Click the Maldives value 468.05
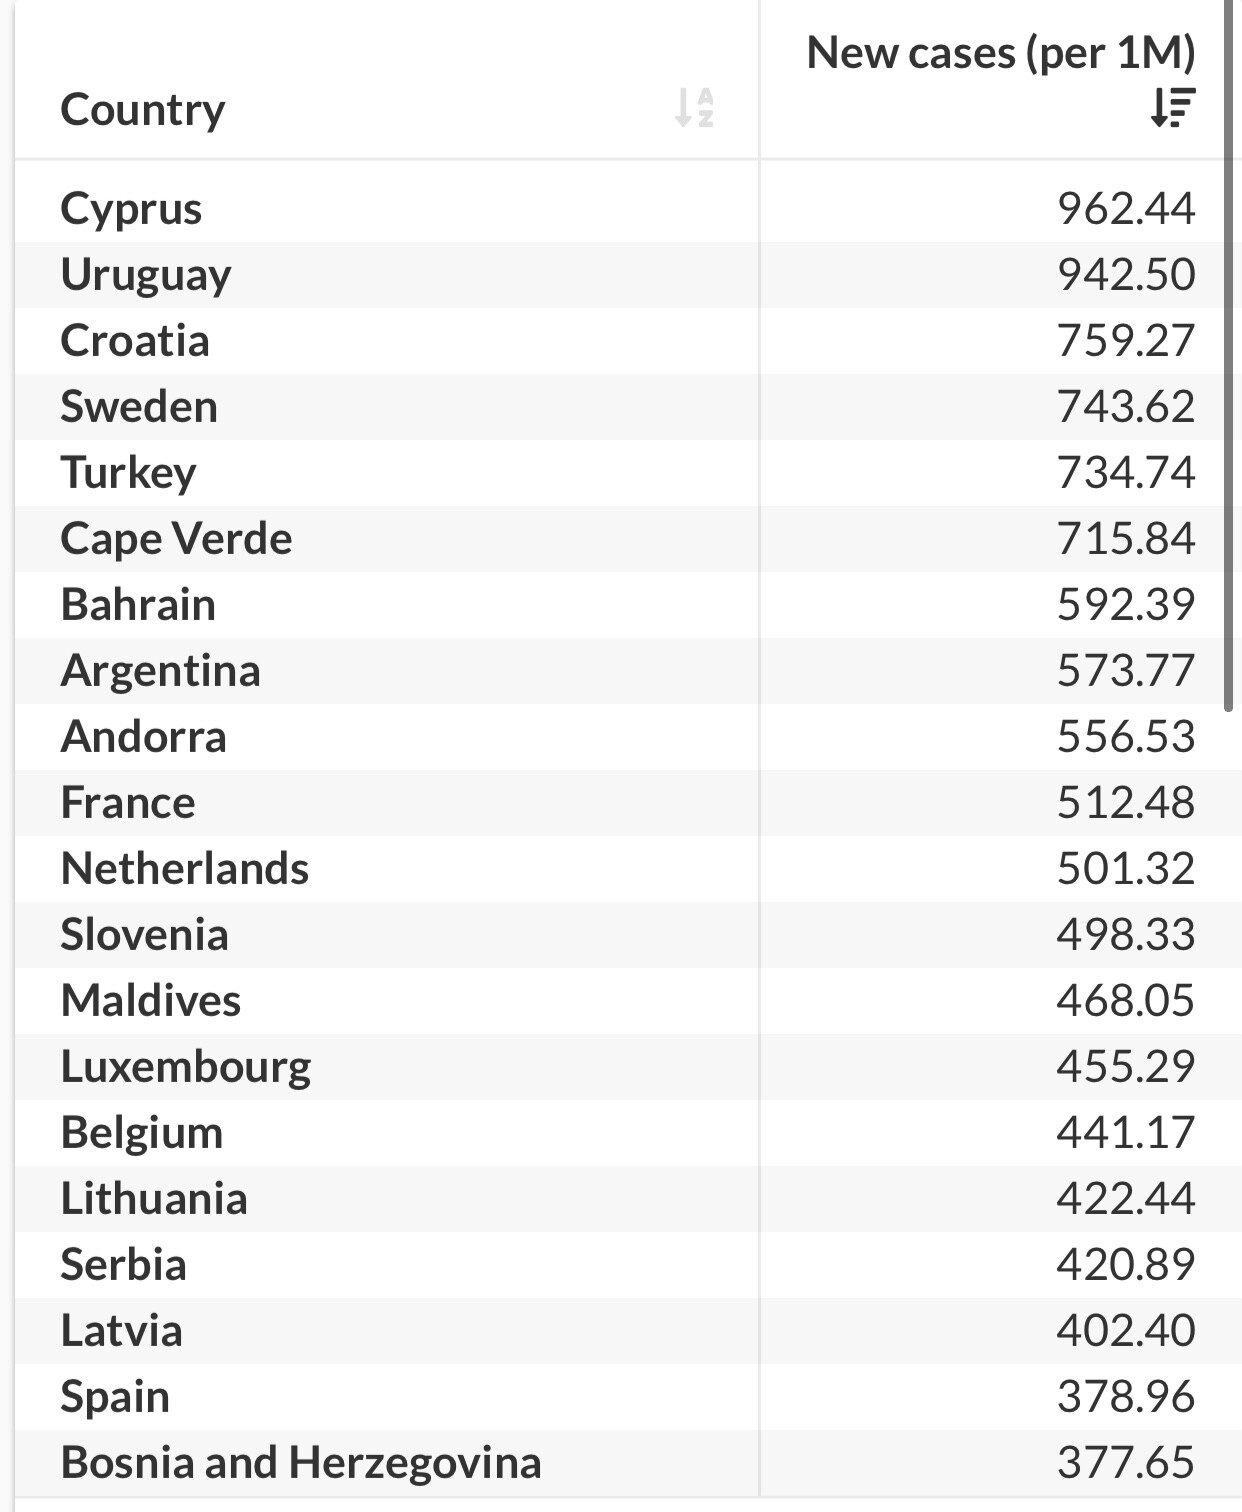This screenshot has width=1242, height=1512. click(1125, 1000)
